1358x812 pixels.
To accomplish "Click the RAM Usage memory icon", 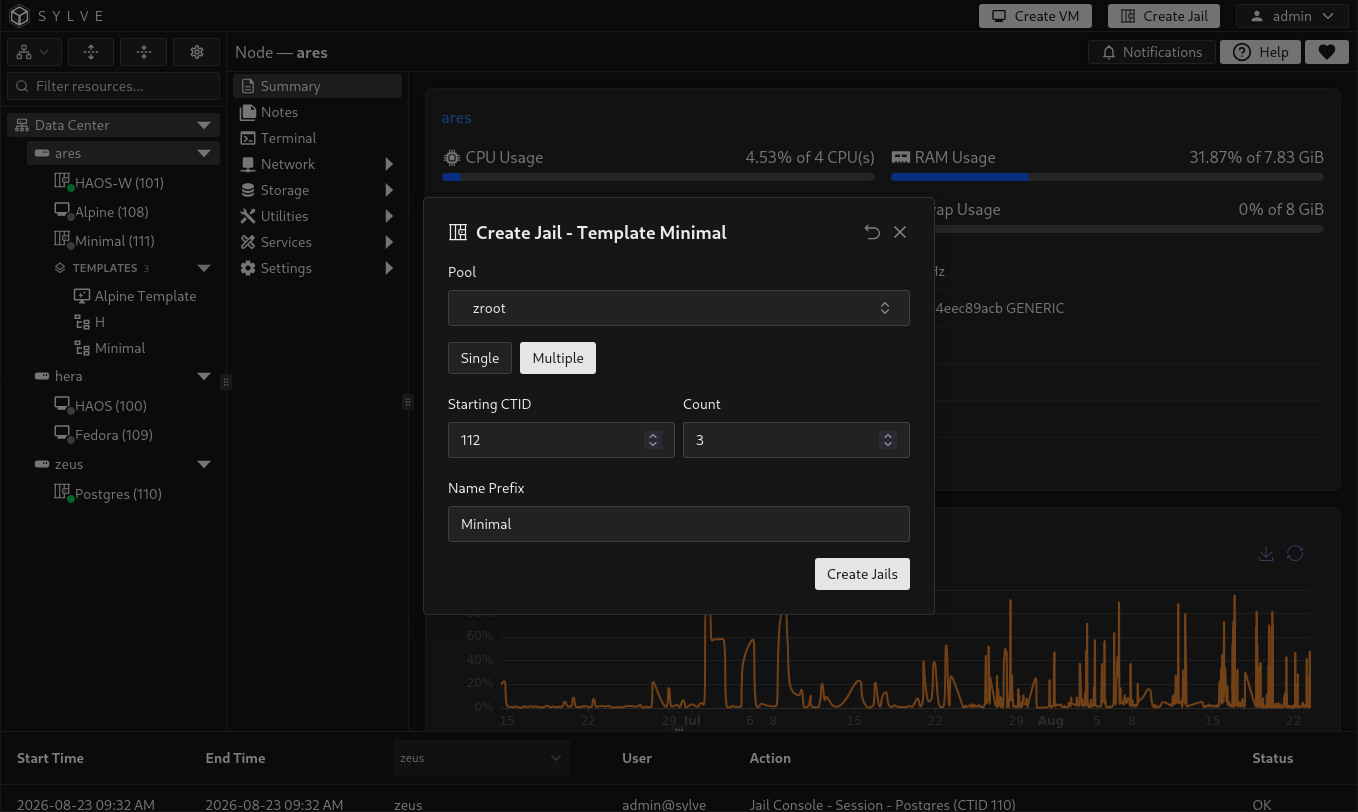I will click(900, 157).
